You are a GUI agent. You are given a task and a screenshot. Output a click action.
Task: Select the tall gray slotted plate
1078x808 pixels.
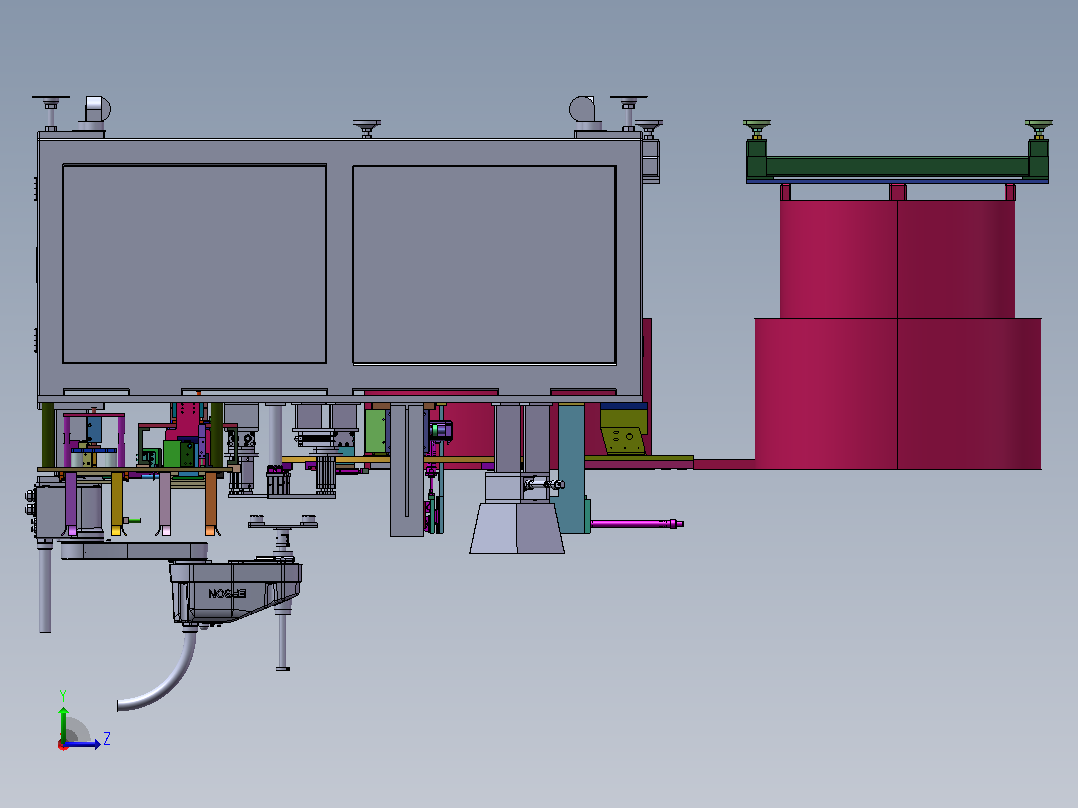click(407, 470)
